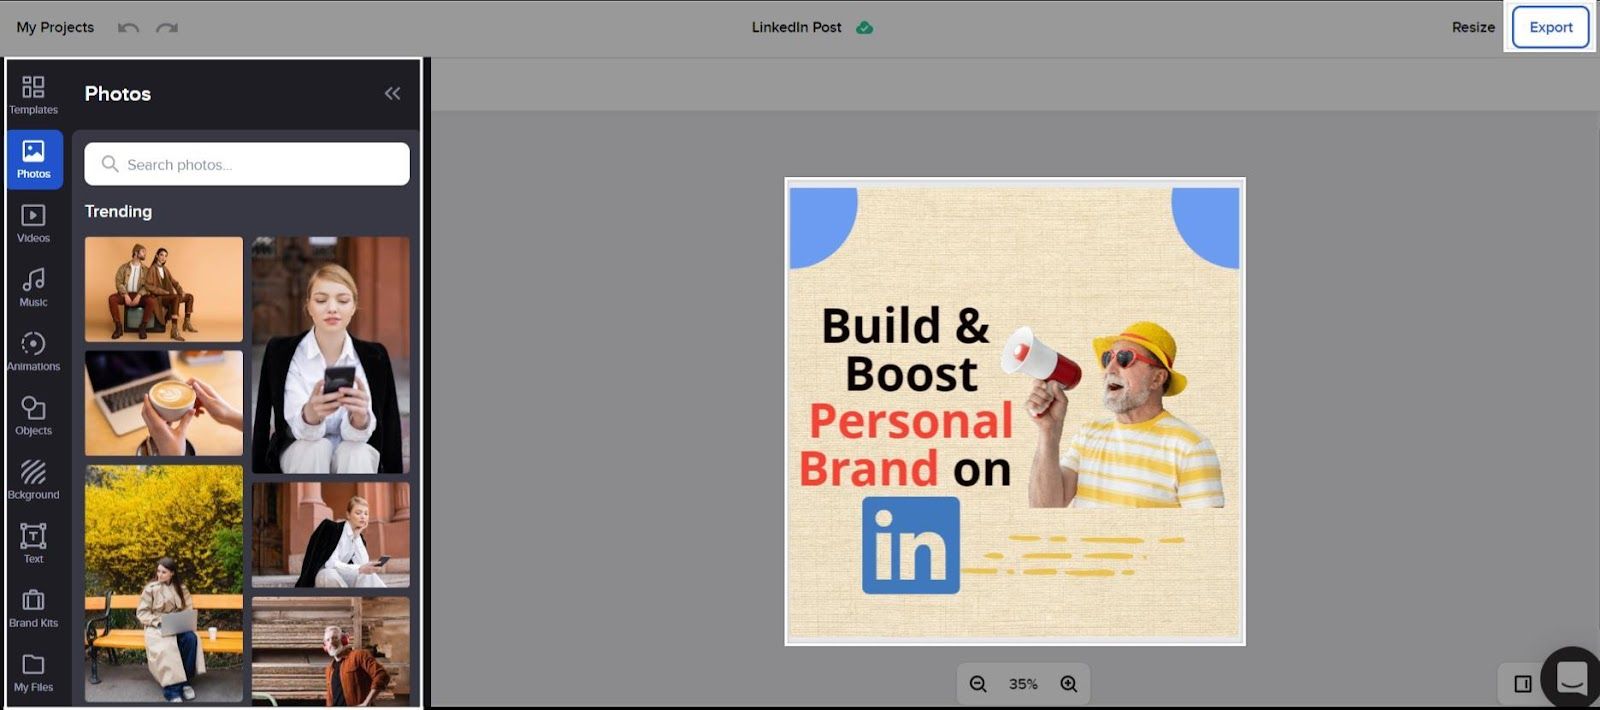
Task: Click the Resize button
Action: point(1473,27)
